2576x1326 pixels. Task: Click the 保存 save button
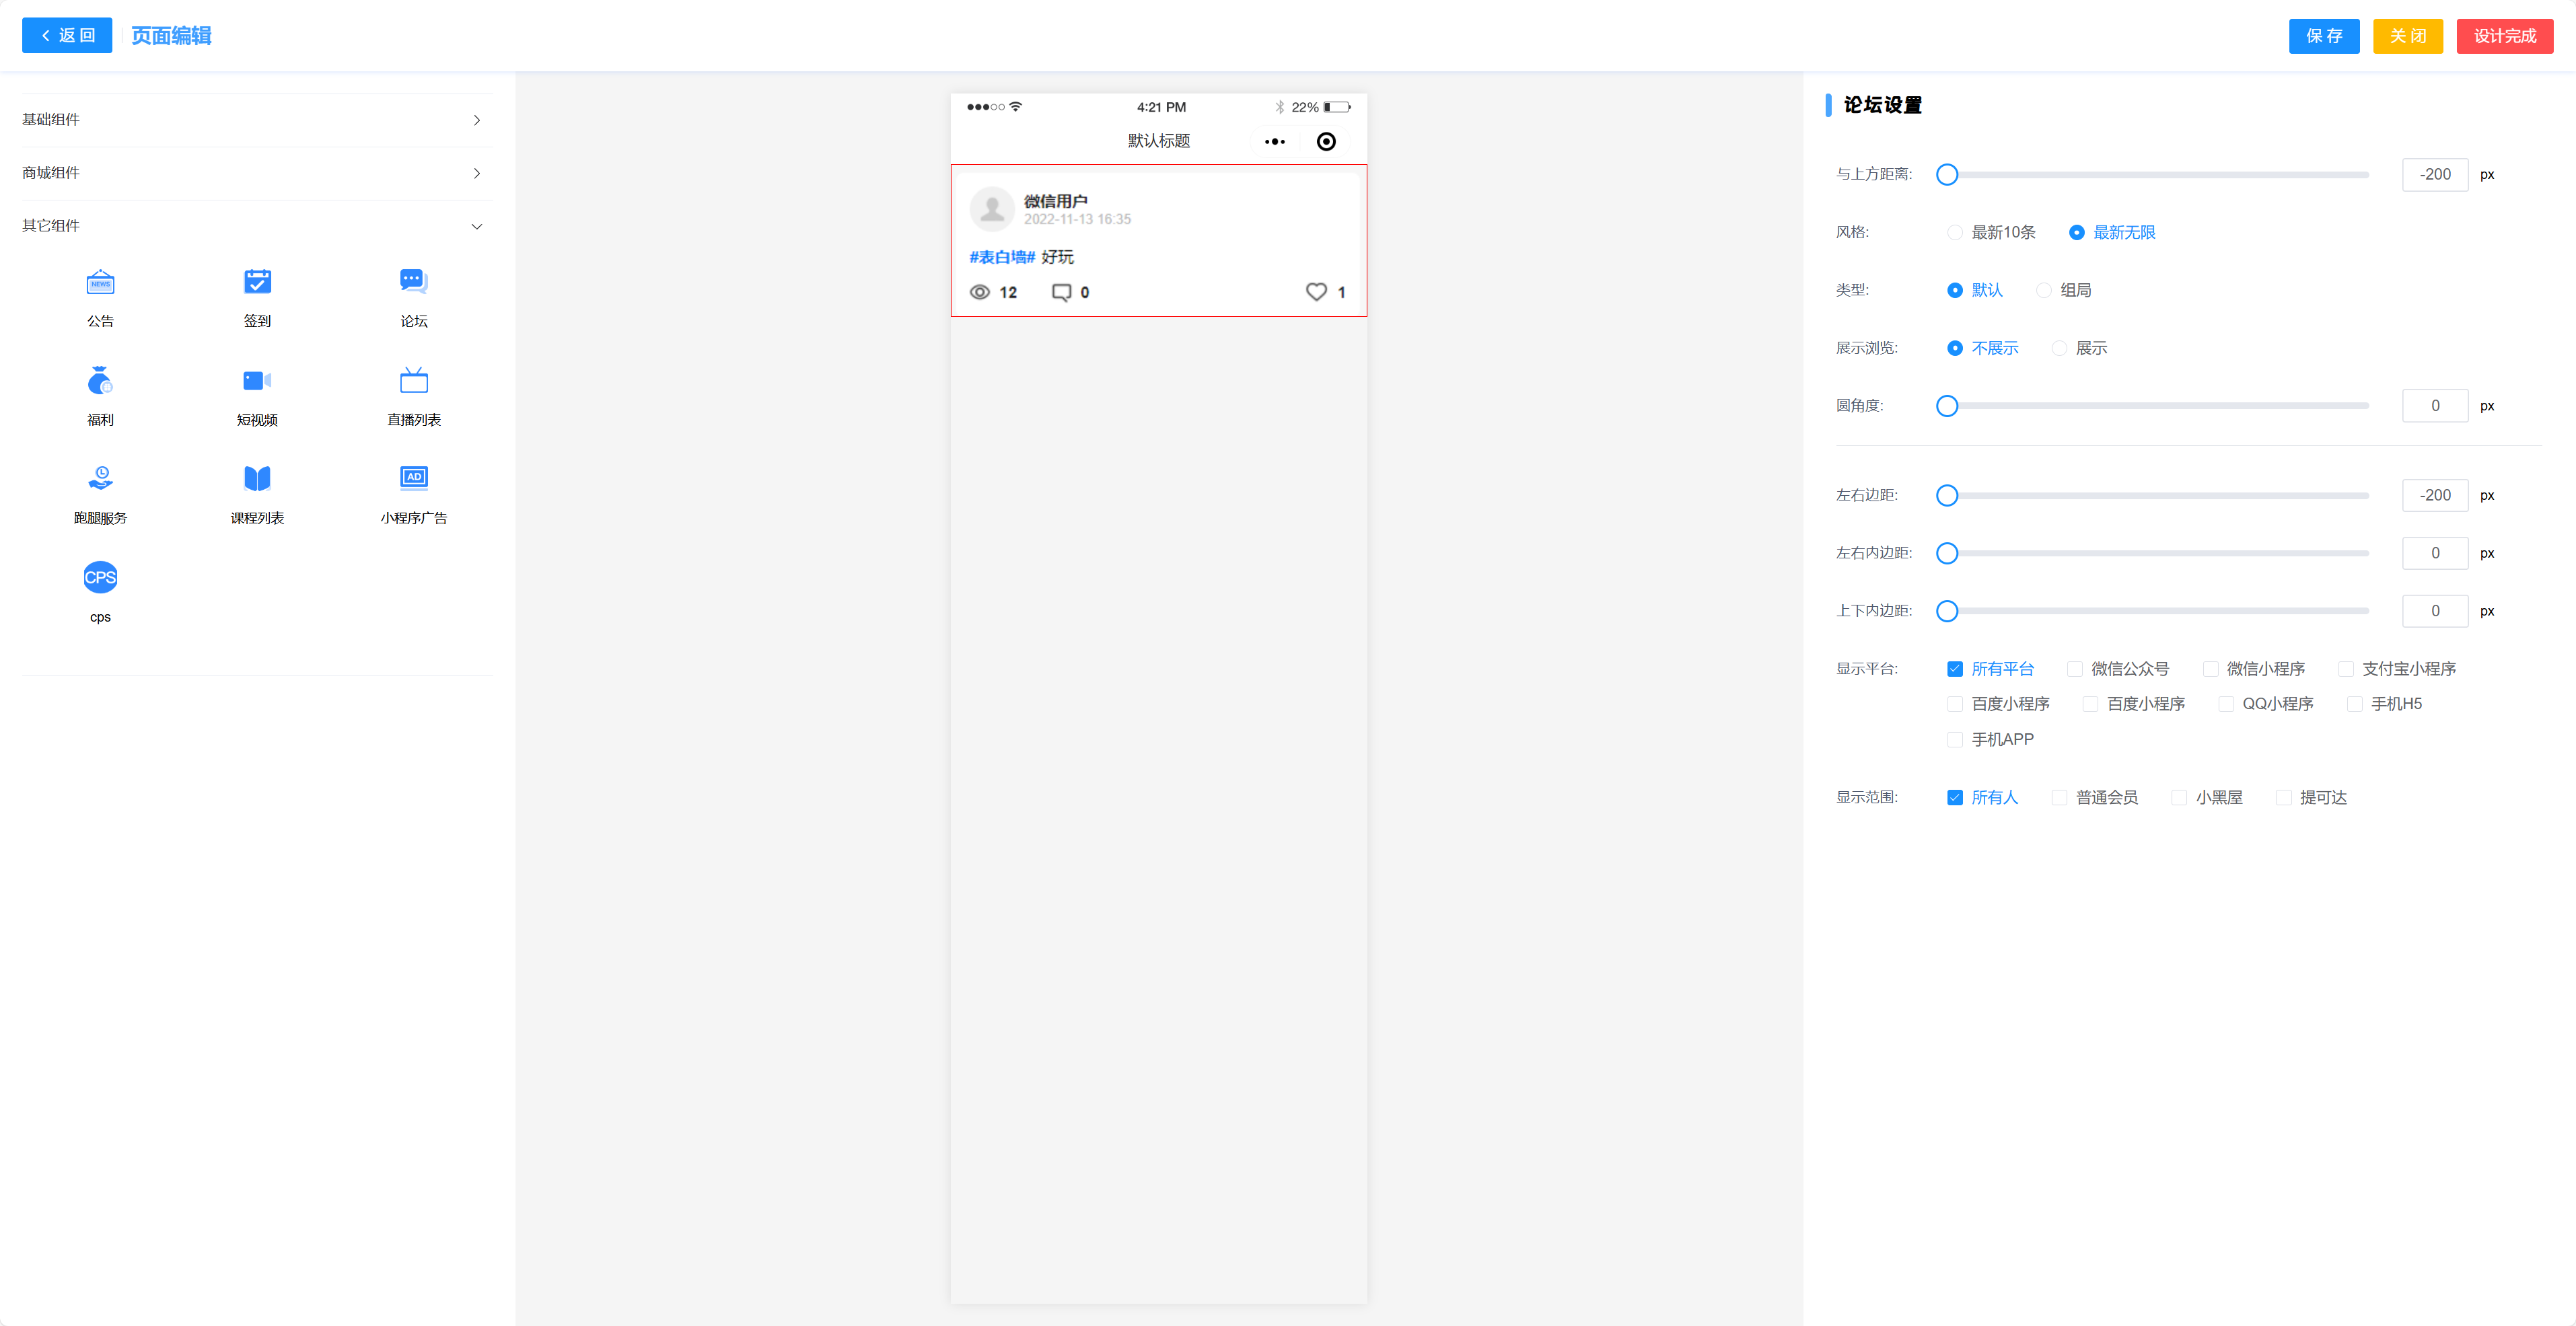[x=2323, y=36]
